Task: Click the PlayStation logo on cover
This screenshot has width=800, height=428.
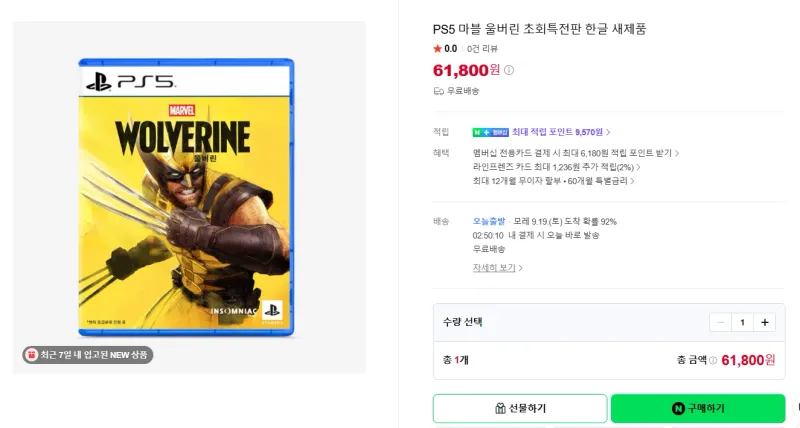Action: pos(98,82)
